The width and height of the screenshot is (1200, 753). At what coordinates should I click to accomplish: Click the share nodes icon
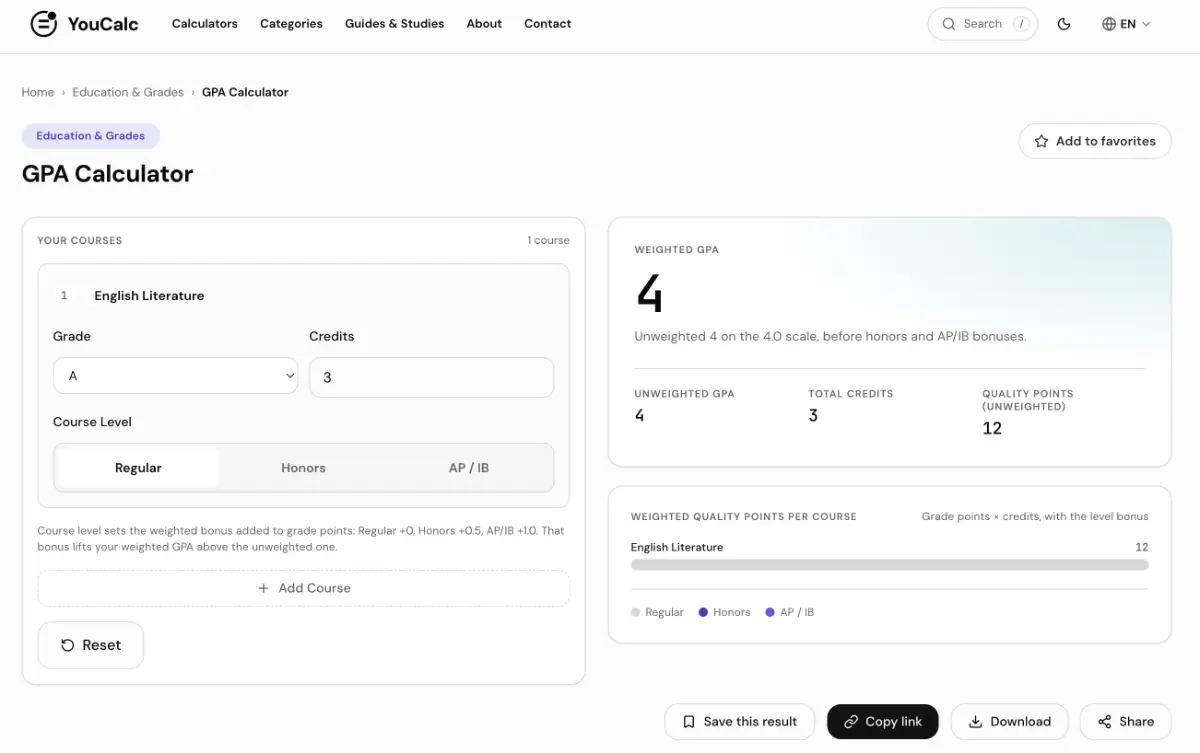1104,721
